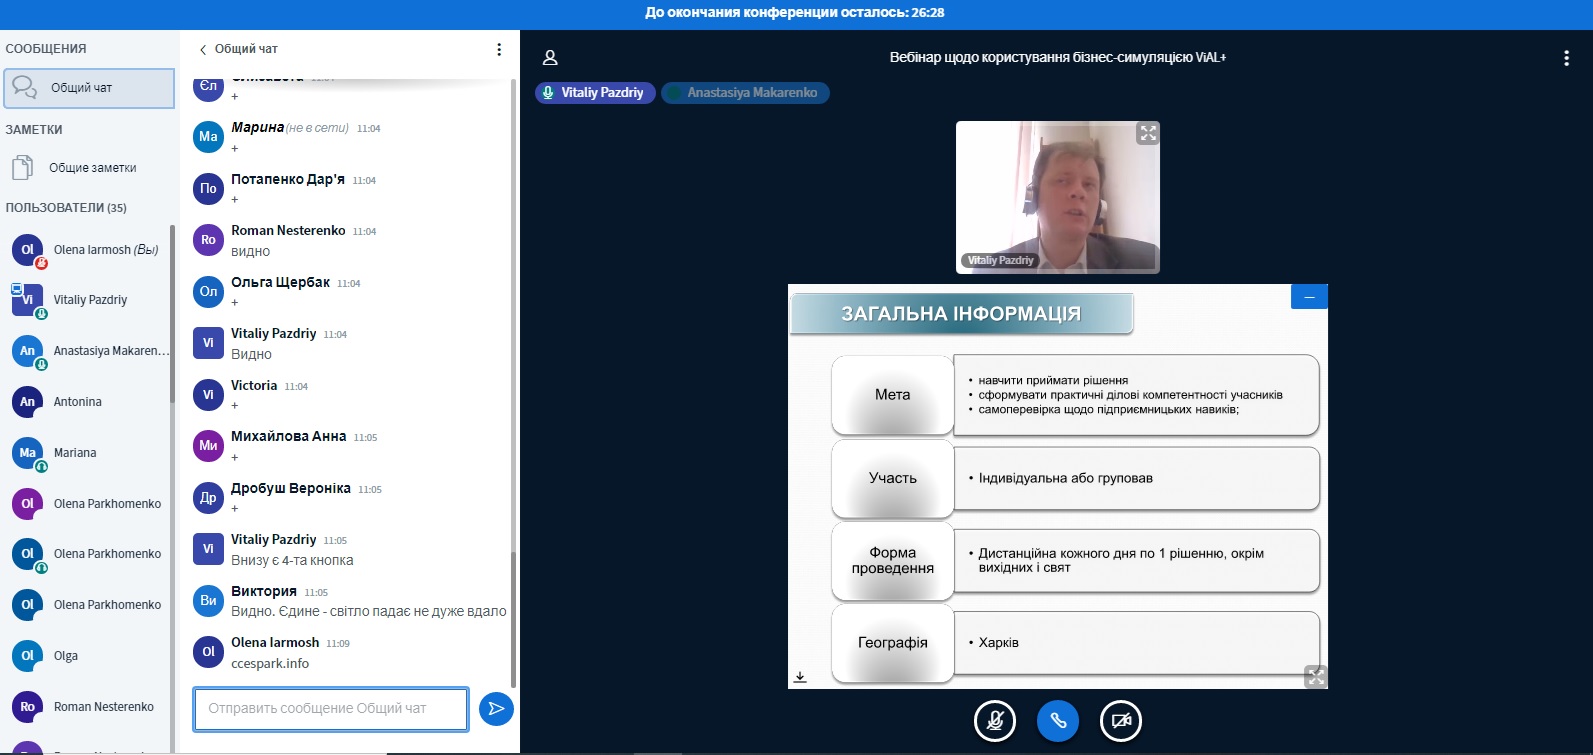Screen dimensions: 1593x755
Task: Toggle webcam sharing button
Action: 1121,721
